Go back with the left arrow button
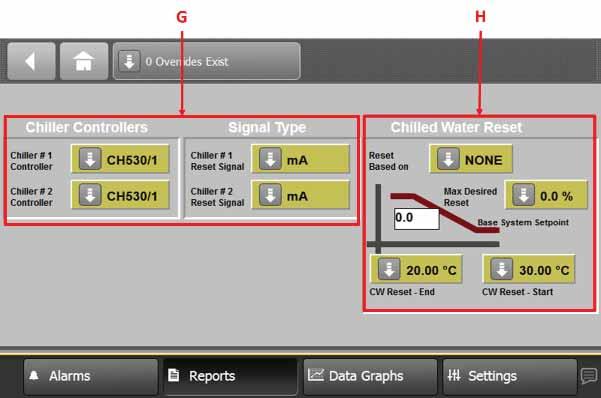This screenshot has width=601, height=398. click(31, 61)
